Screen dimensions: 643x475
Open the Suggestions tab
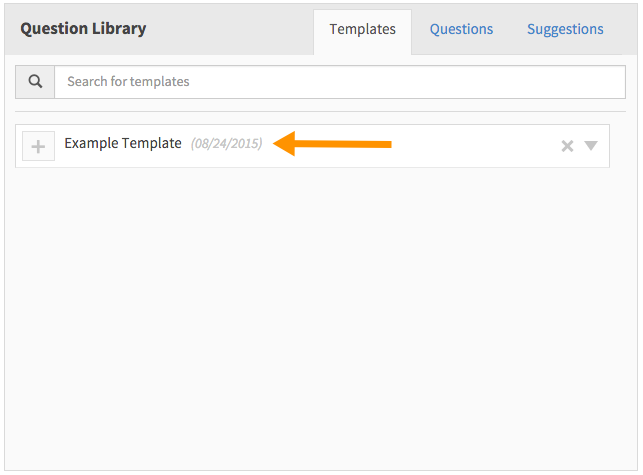tap(565, 29)
